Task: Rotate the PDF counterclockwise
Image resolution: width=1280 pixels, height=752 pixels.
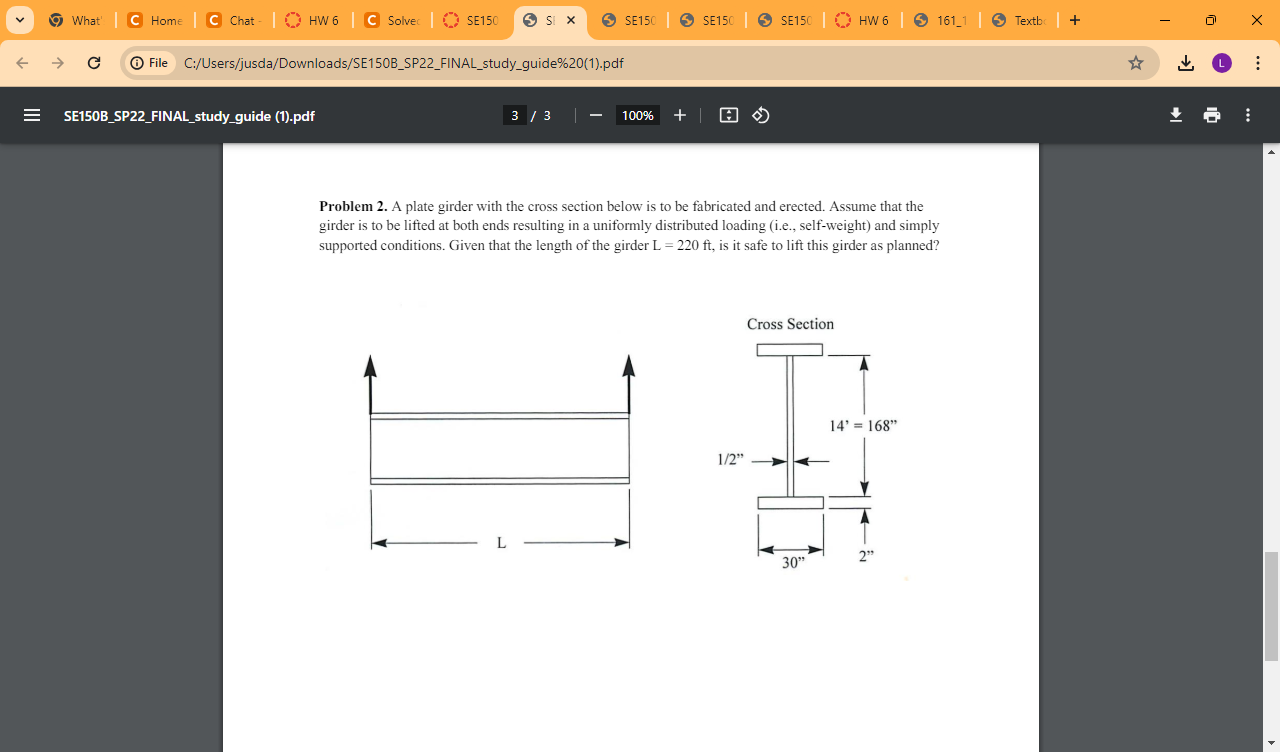Action: tap(761, 115)
